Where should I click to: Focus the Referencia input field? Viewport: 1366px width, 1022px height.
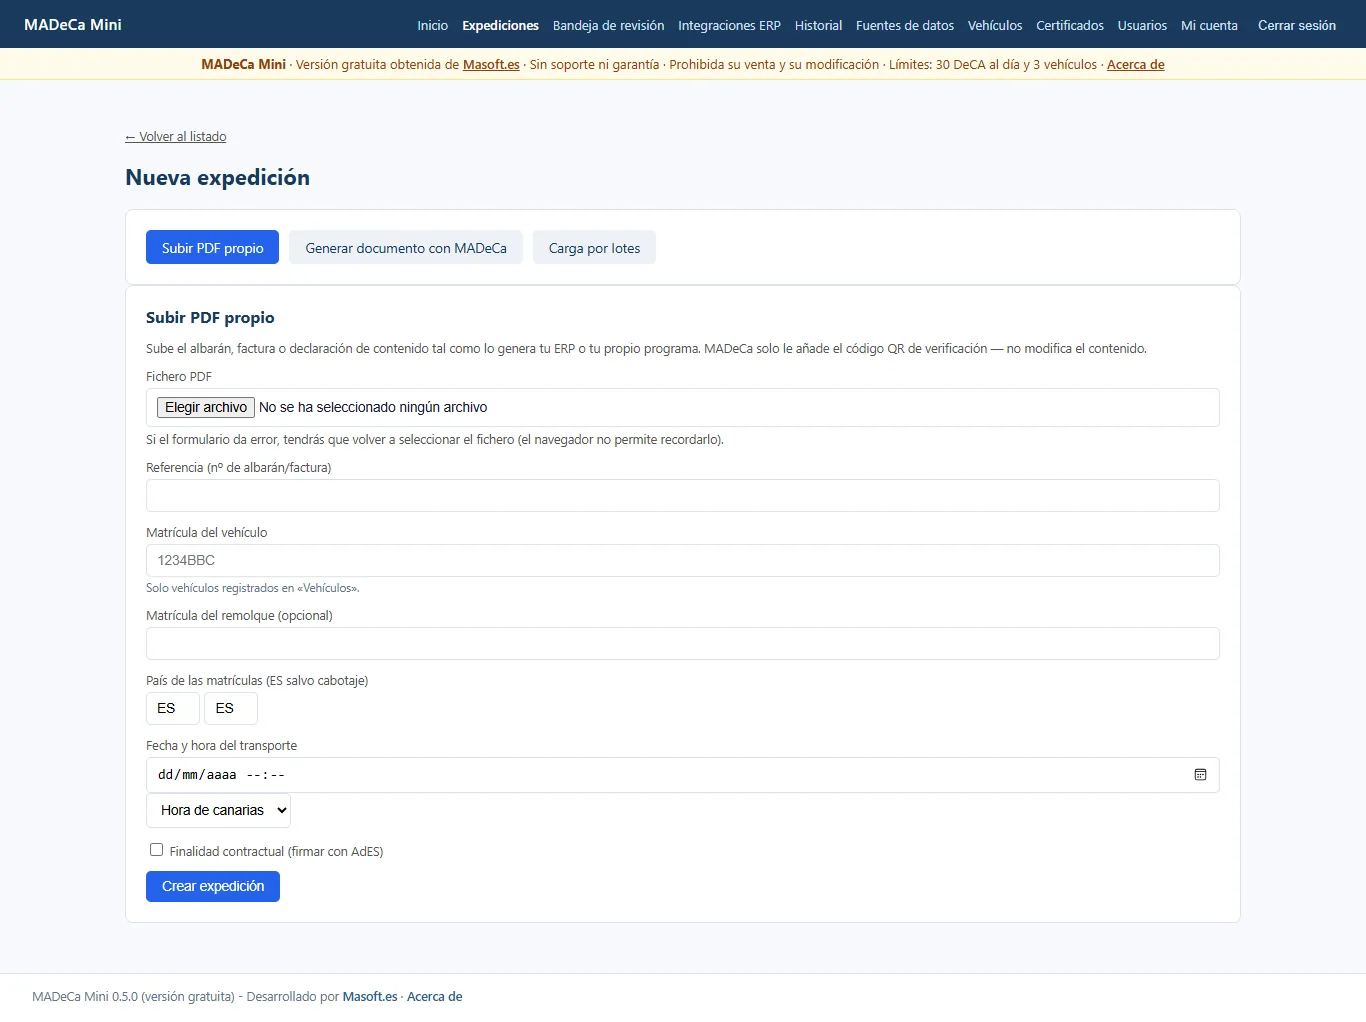tap(683, 495)
